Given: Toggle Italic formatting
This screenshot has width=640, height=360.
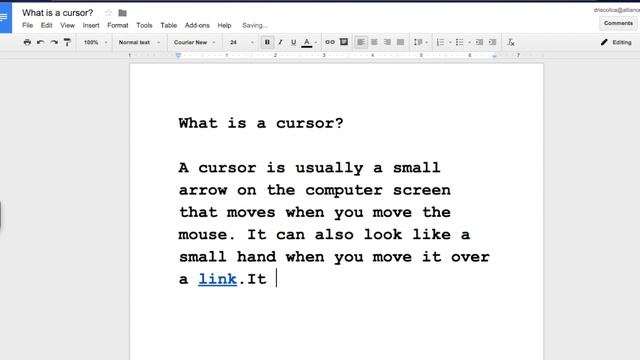Looking at the screenshot, I should click(x=280, y=42).
